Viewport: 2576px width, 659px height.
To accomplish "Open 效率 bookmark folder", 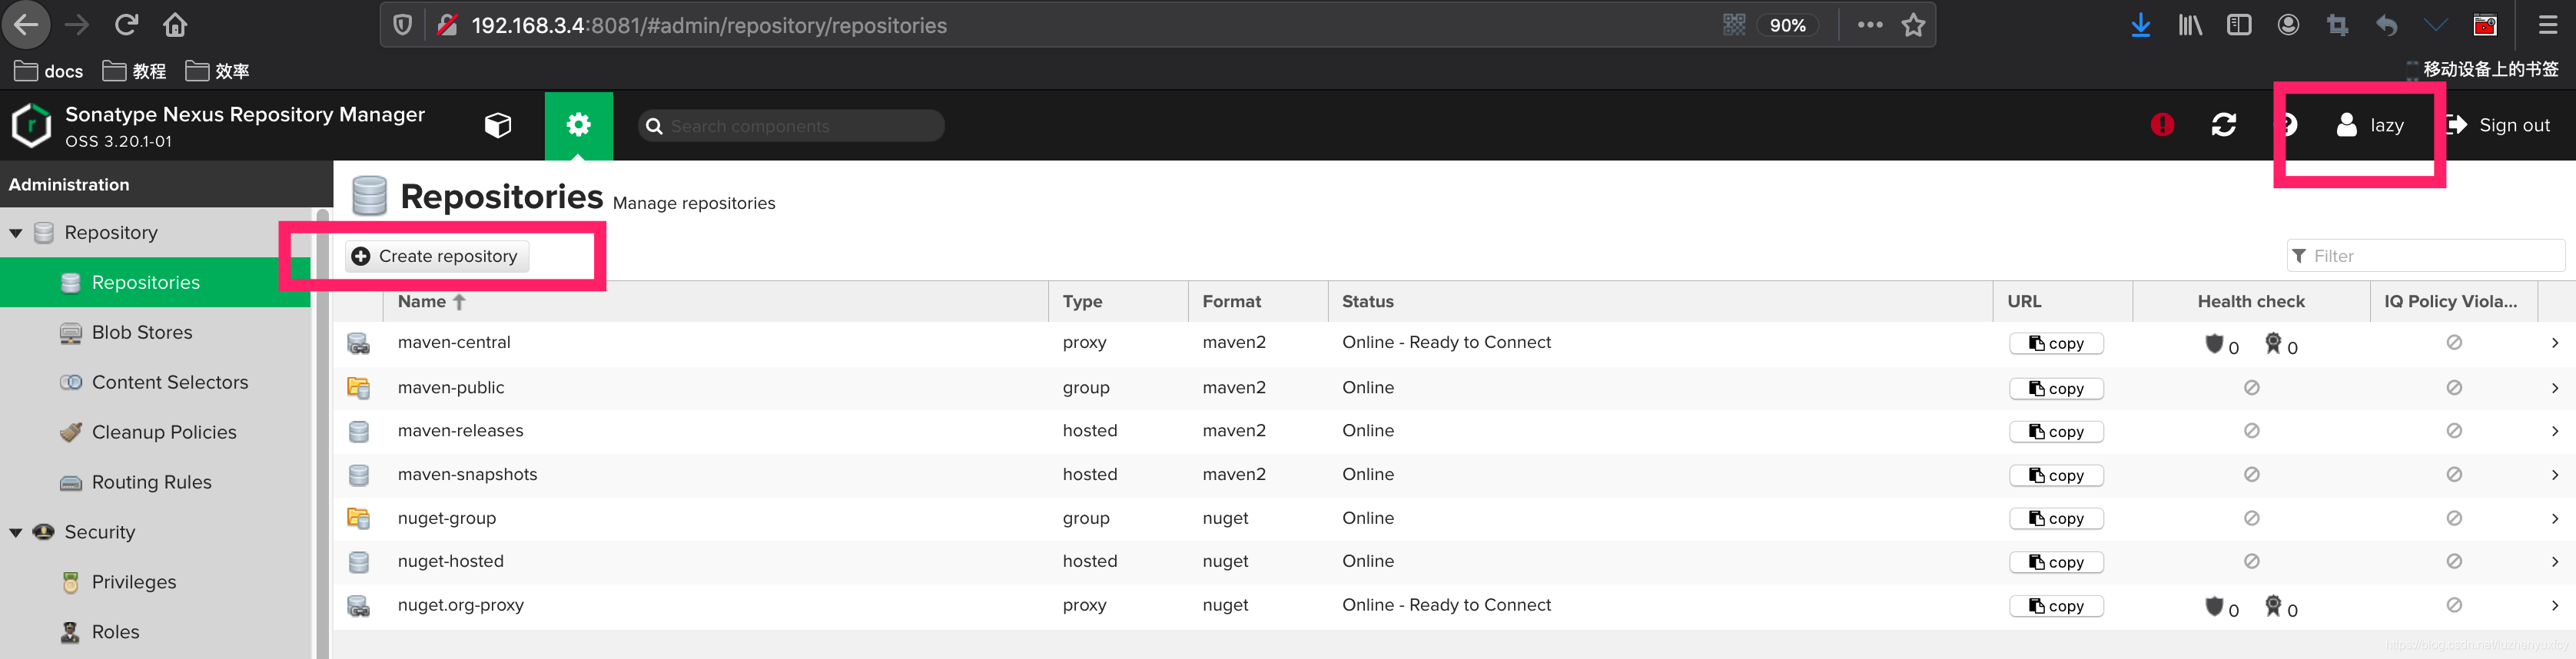I will coord(217,71).
